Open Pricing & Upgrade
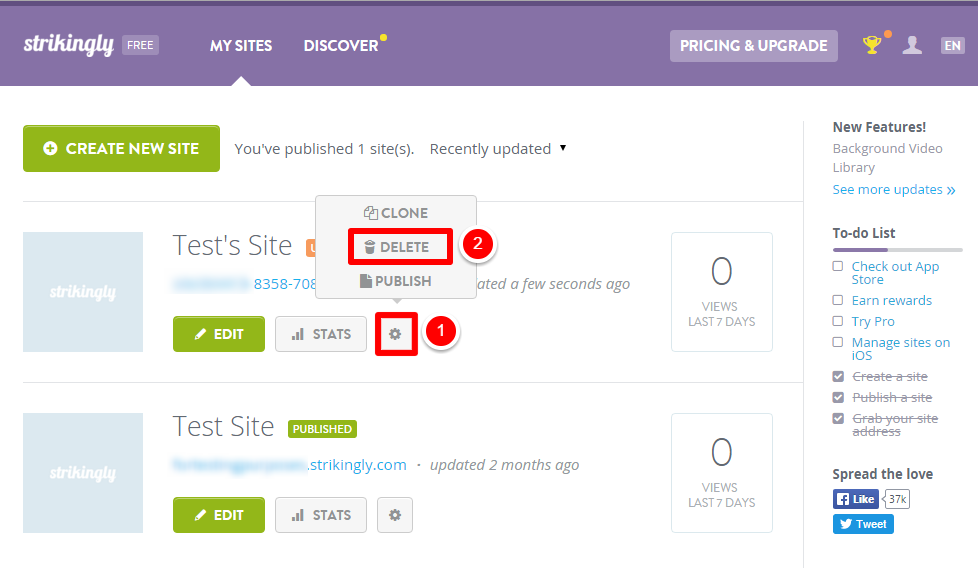Image resolution: width=978 pixels, height=568 pixels. 753,46
